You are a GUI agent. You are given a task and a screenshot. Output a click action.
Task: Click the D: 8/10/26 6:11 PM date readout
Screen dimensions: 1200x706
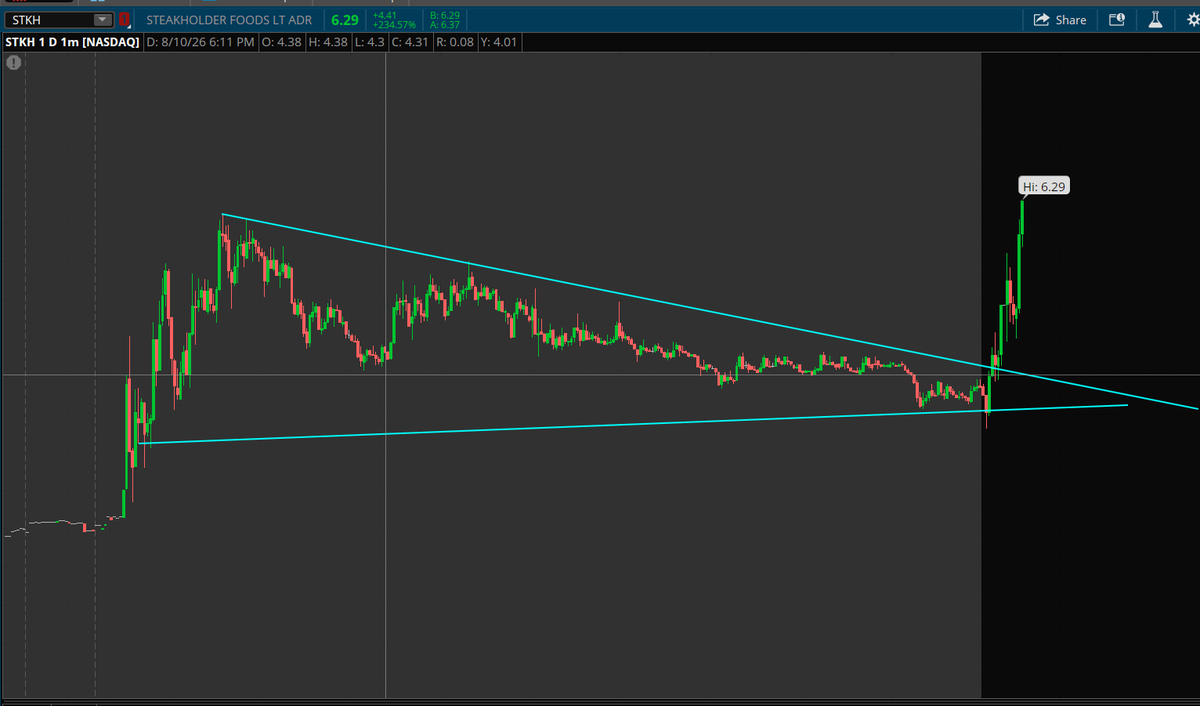[200, 42]
